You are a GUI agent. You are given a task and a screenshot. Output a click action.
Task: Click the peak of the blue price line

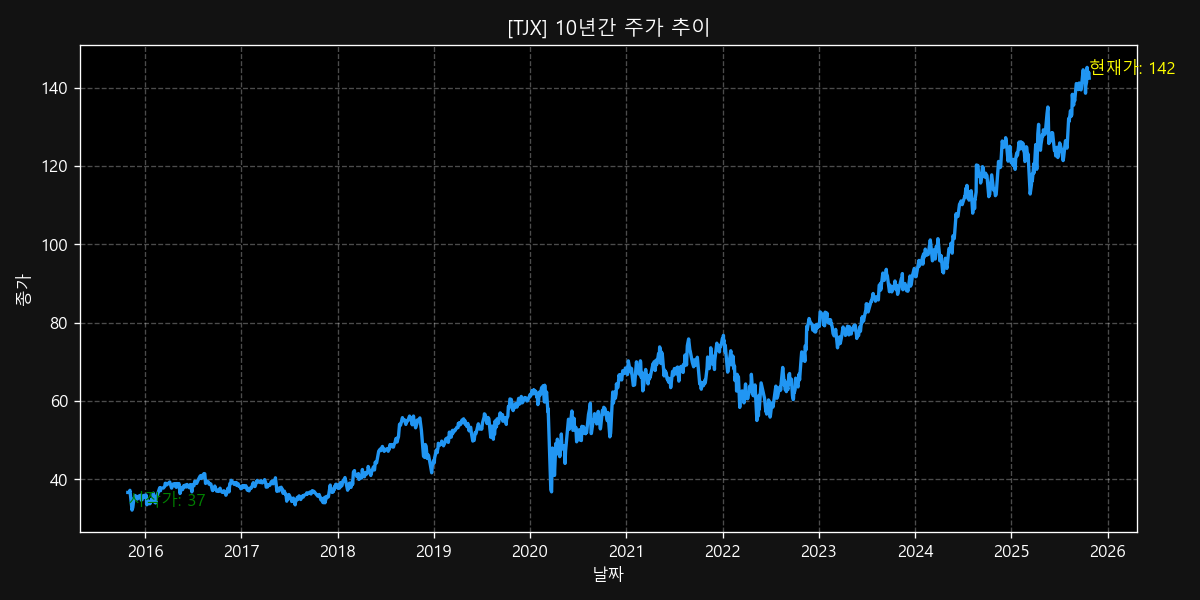(x=1086, y=68)
